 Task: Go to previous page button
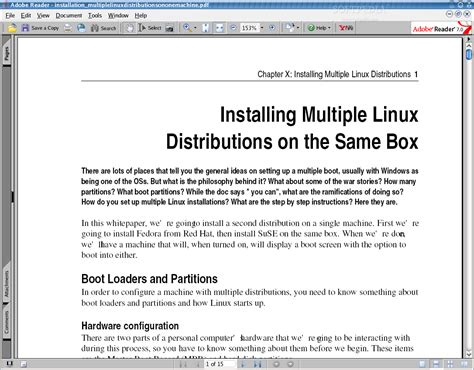[197, 364]
